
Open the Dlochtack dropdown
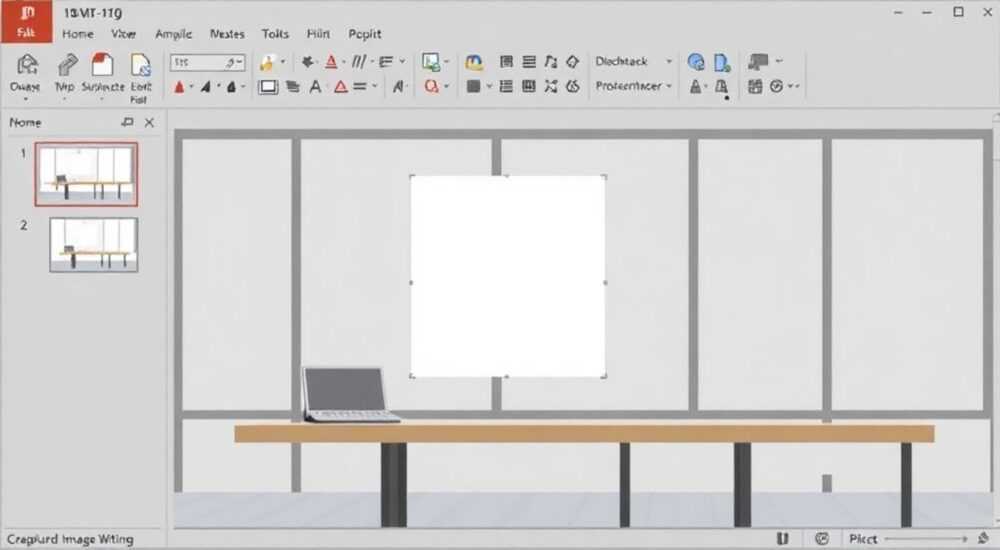click(x=633, y=62)
